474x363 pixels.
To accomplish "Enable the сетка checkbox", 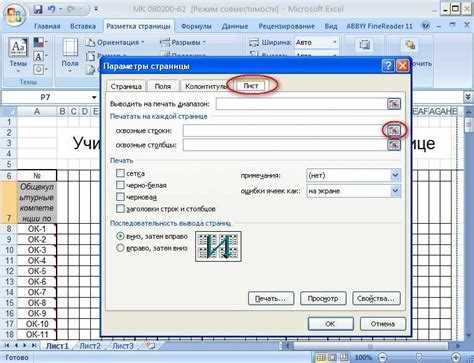I will click(x=120, y=173).
